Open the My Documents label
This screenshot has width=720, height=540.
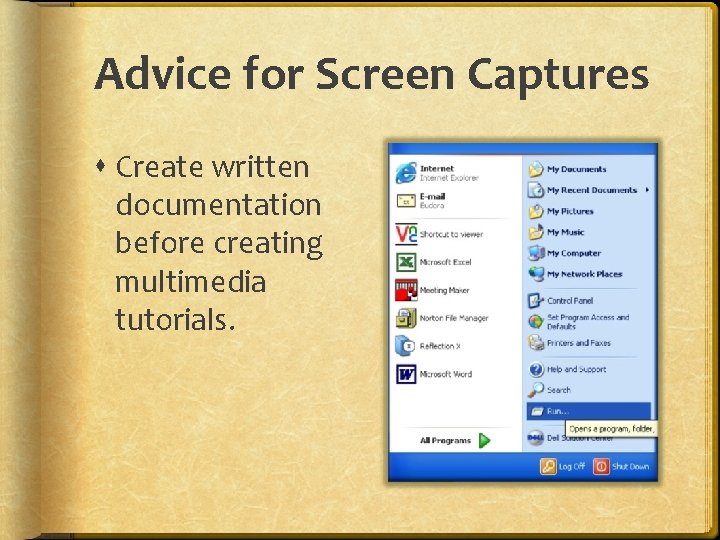[577, 169]
